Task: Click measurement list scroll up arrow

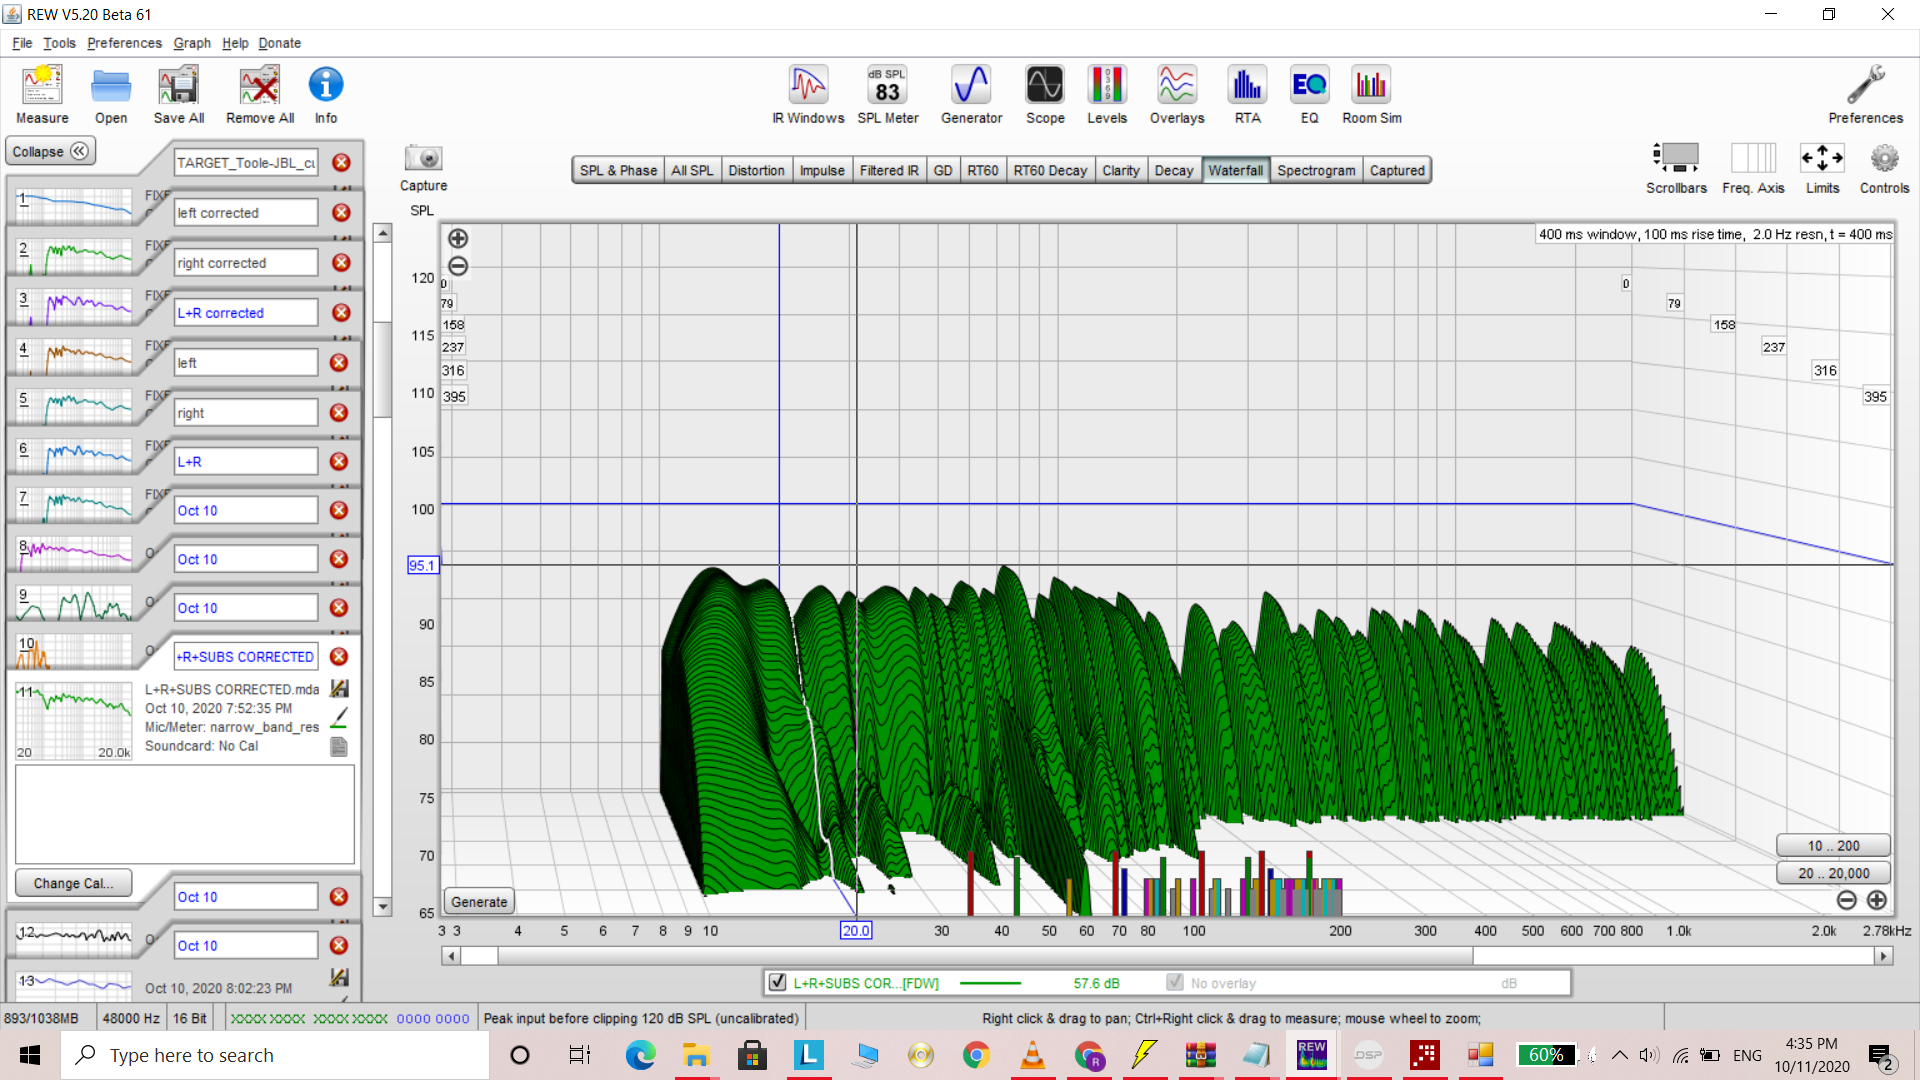Action: point(382,233)
